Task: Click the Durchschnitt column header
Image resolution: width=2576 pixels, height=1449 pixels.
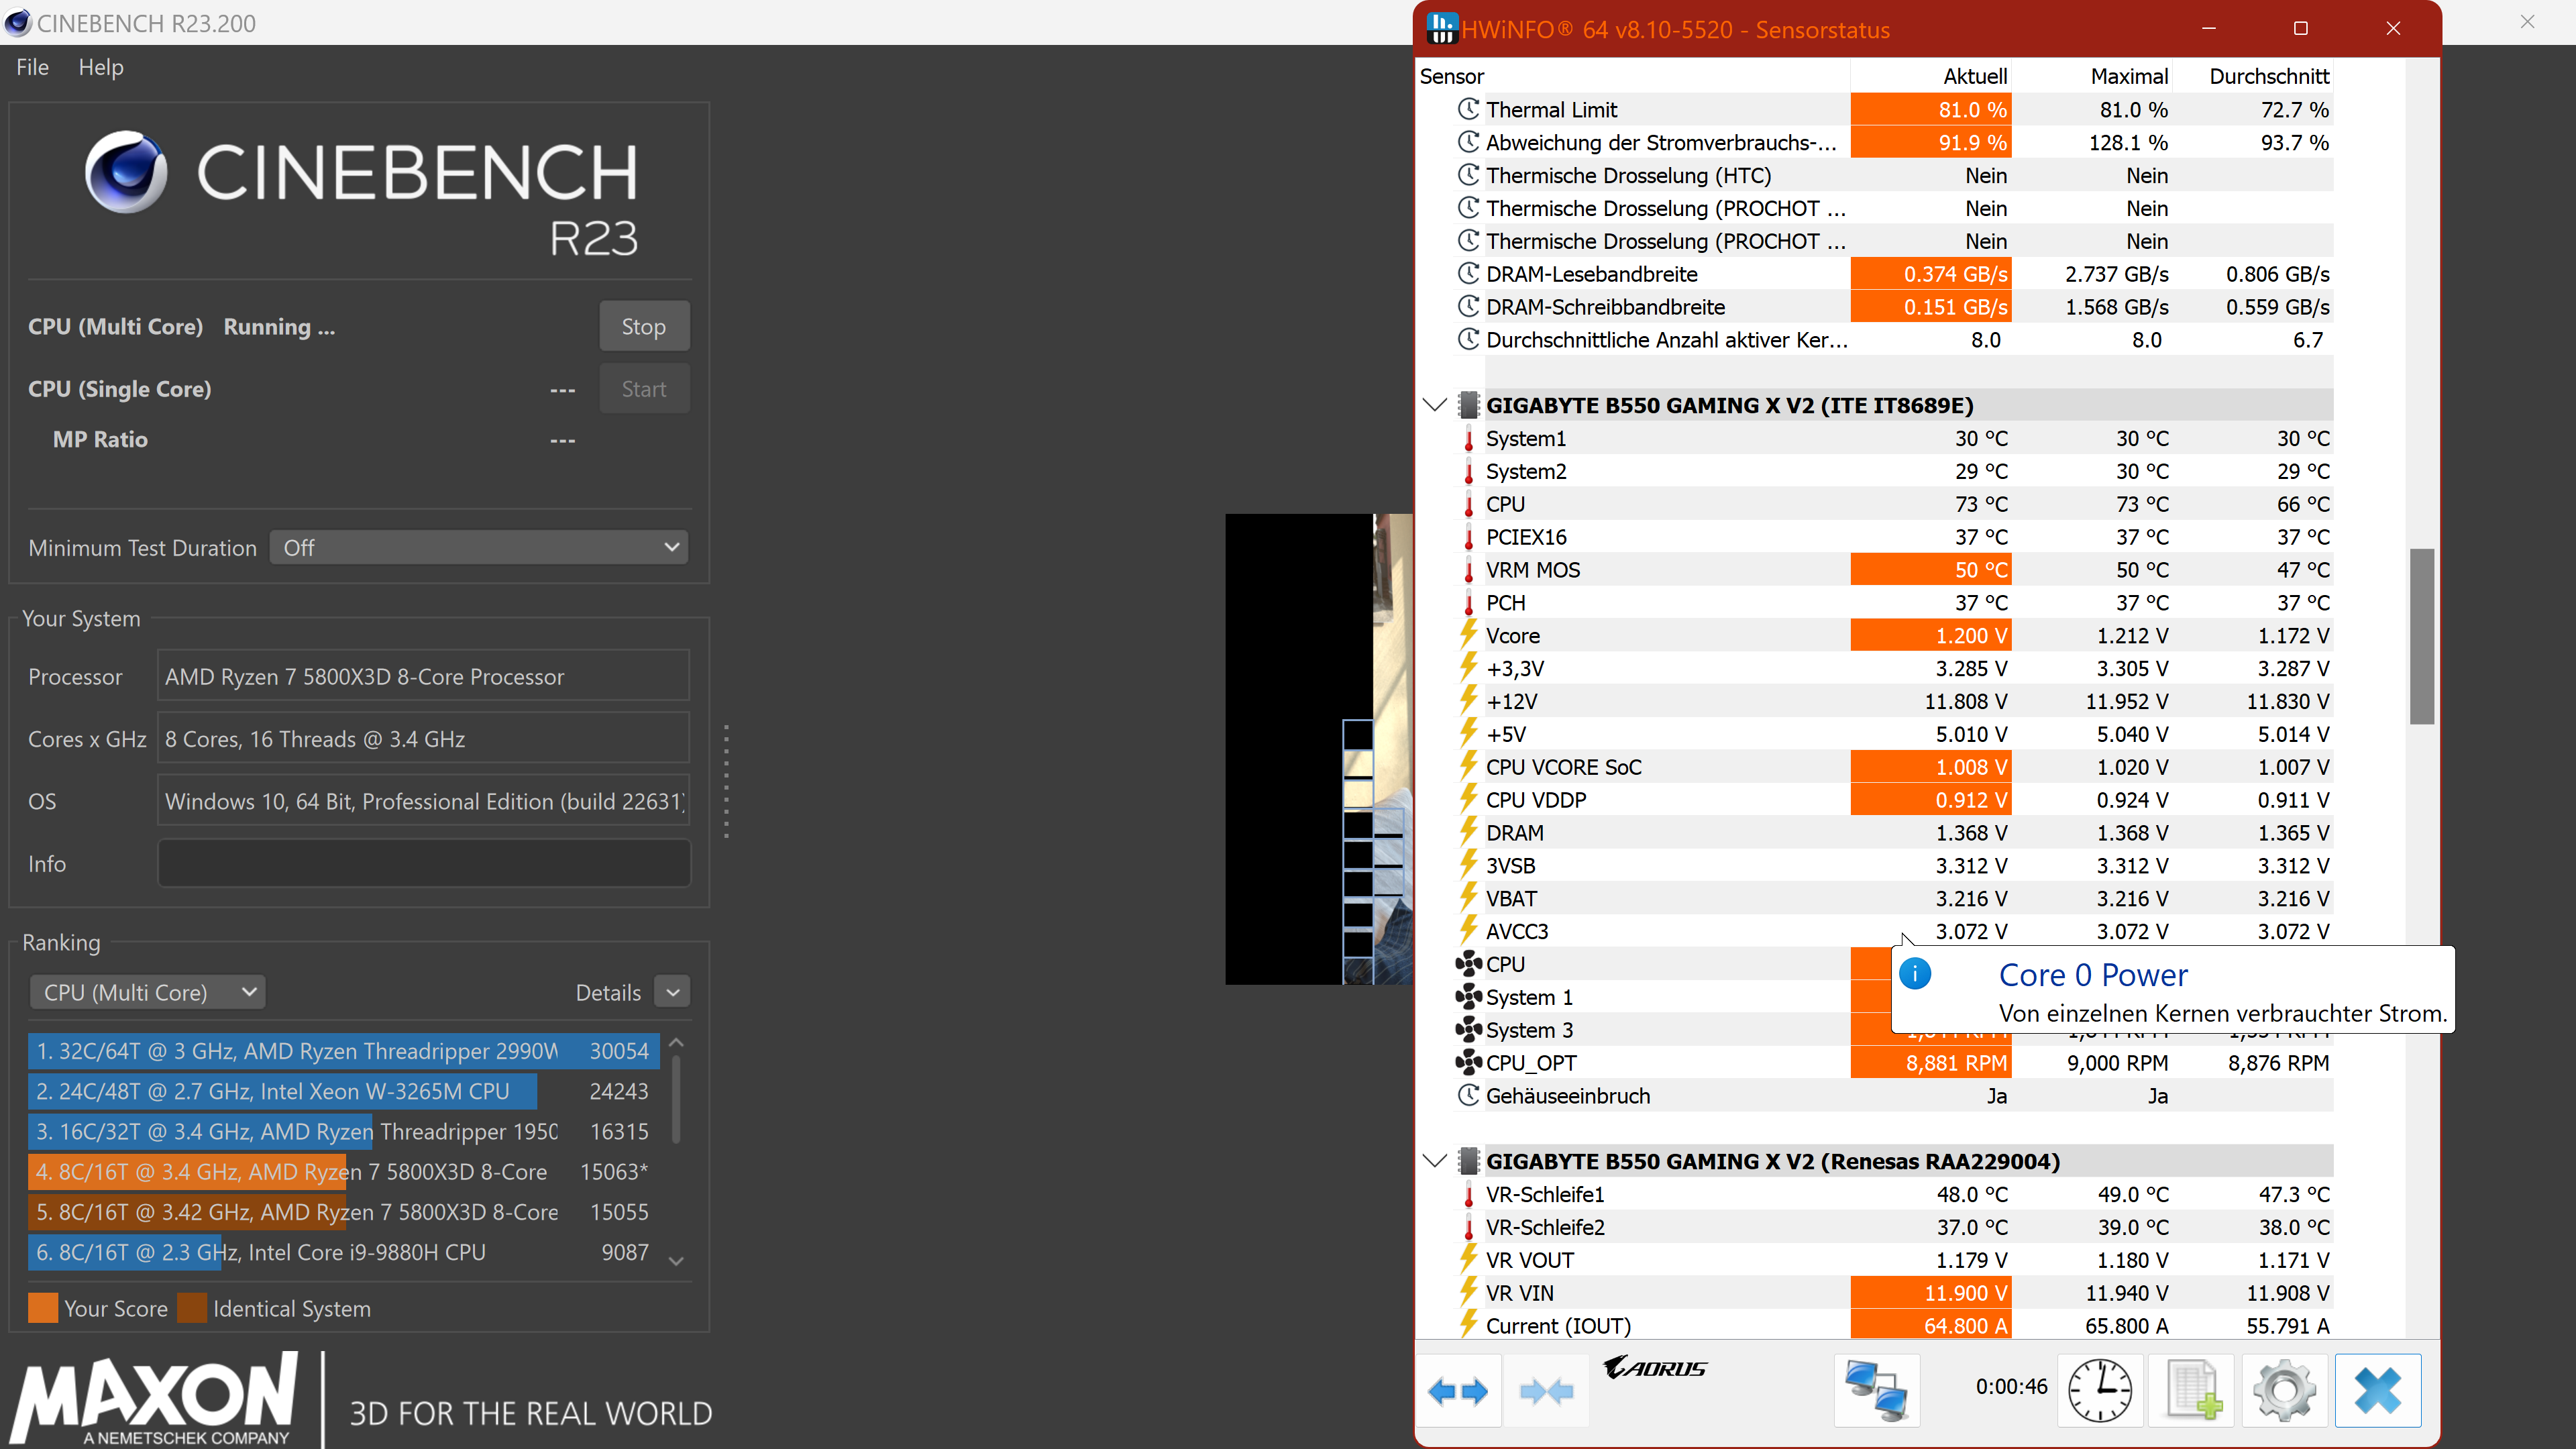Action: tap(2253, 76)
